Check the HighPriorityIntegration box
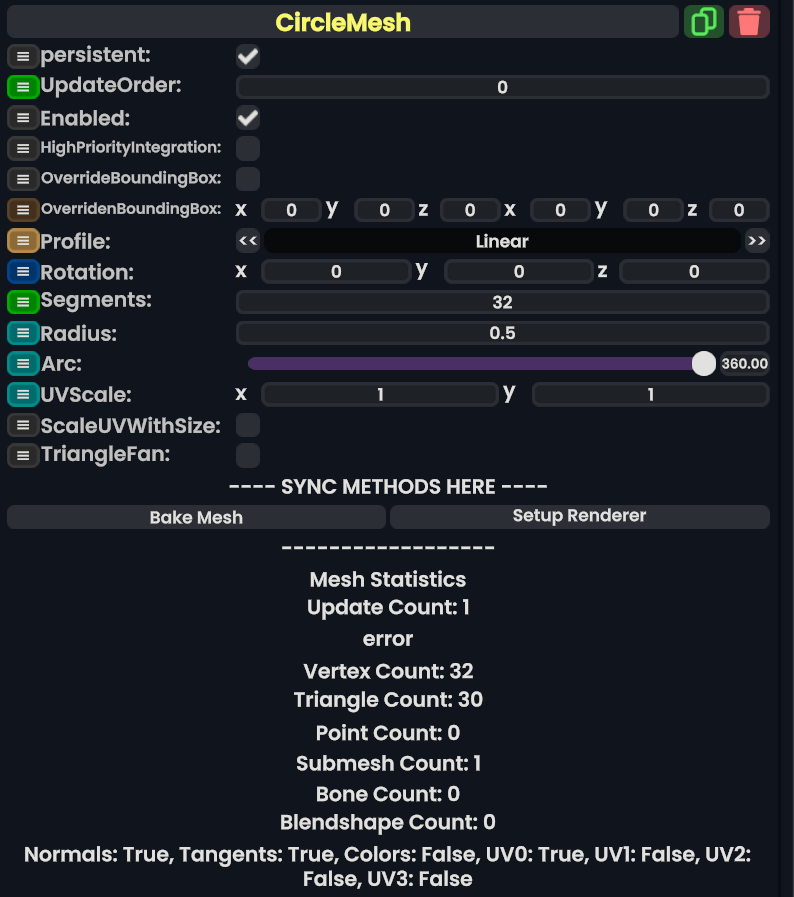Screen dimensions: 794x897 pyautogui.click(x=247, y=149)
